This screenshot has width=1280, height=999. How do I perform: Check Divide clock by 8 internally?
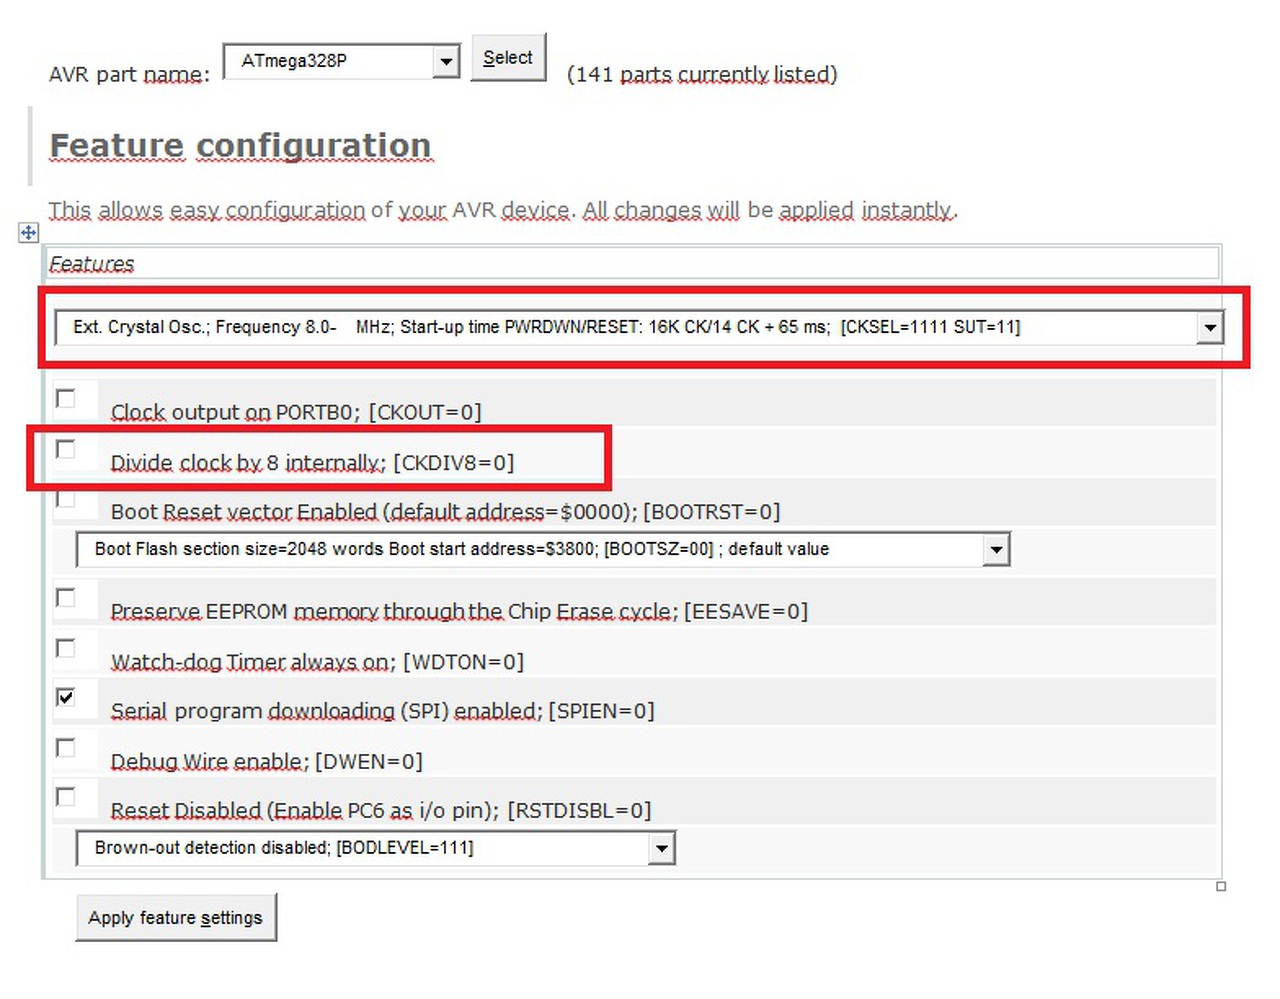click(x=66, y=450)
